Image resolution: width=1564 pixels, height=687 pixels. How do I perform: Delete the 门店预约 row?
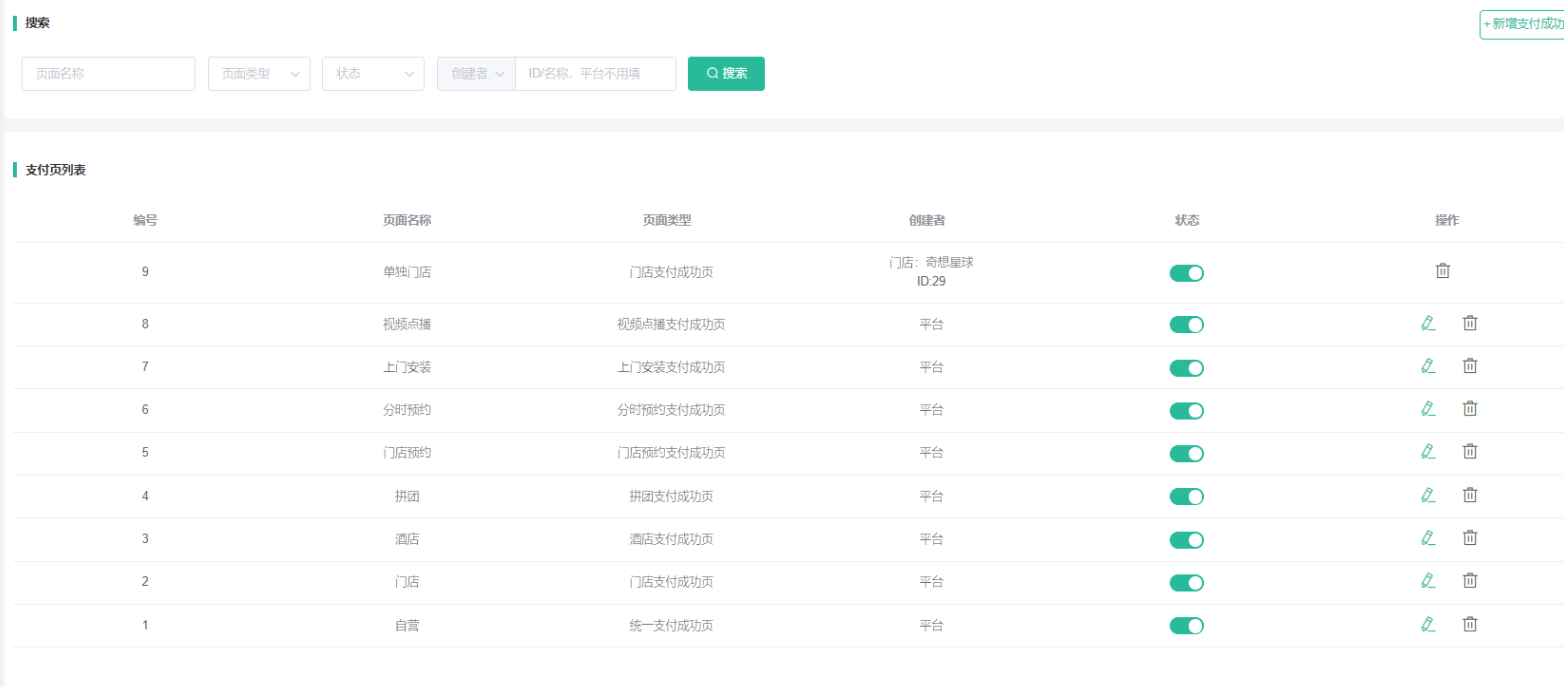tap(1470, 452)
